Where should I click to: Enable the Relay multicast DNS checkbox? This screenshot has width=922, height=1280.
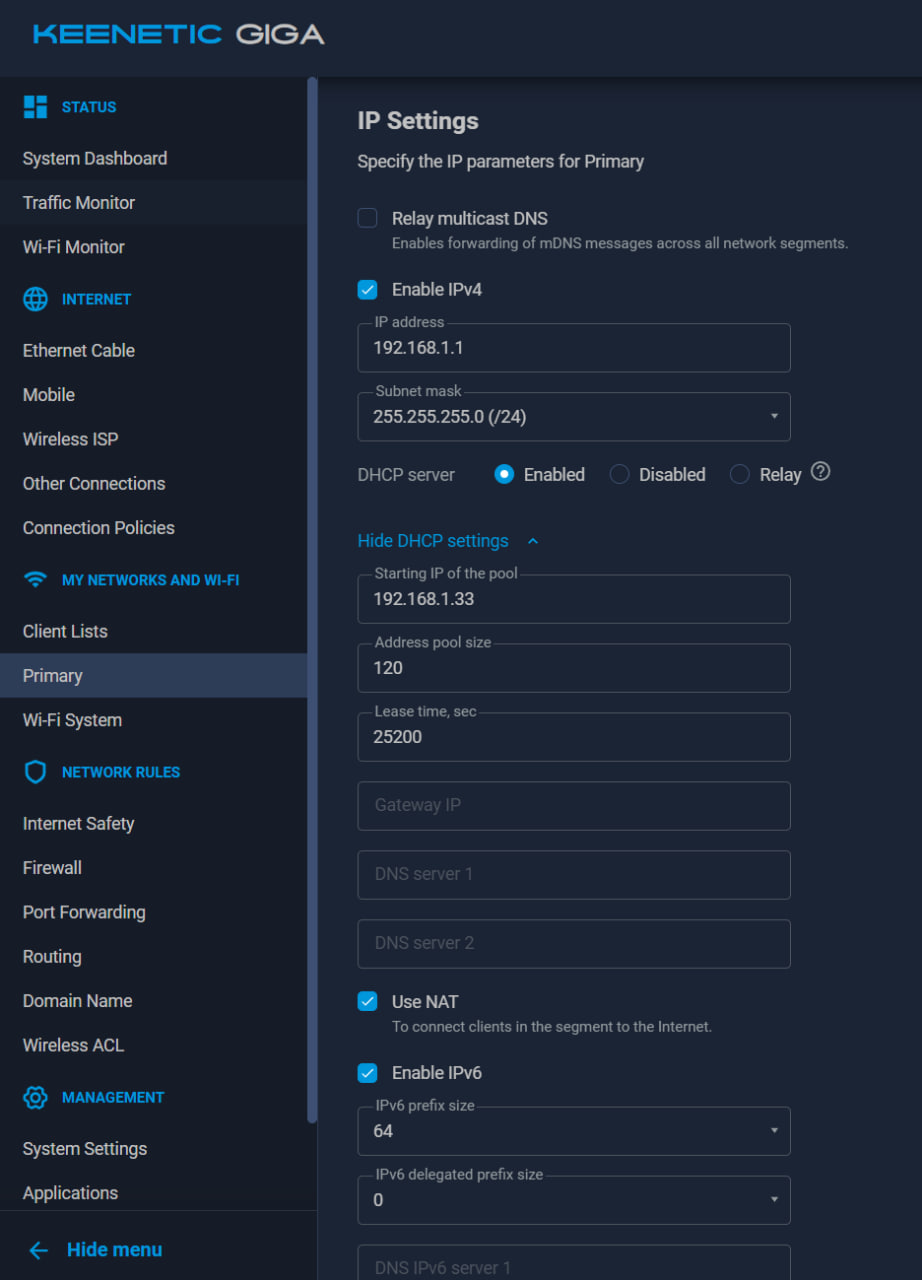point(368,218)
